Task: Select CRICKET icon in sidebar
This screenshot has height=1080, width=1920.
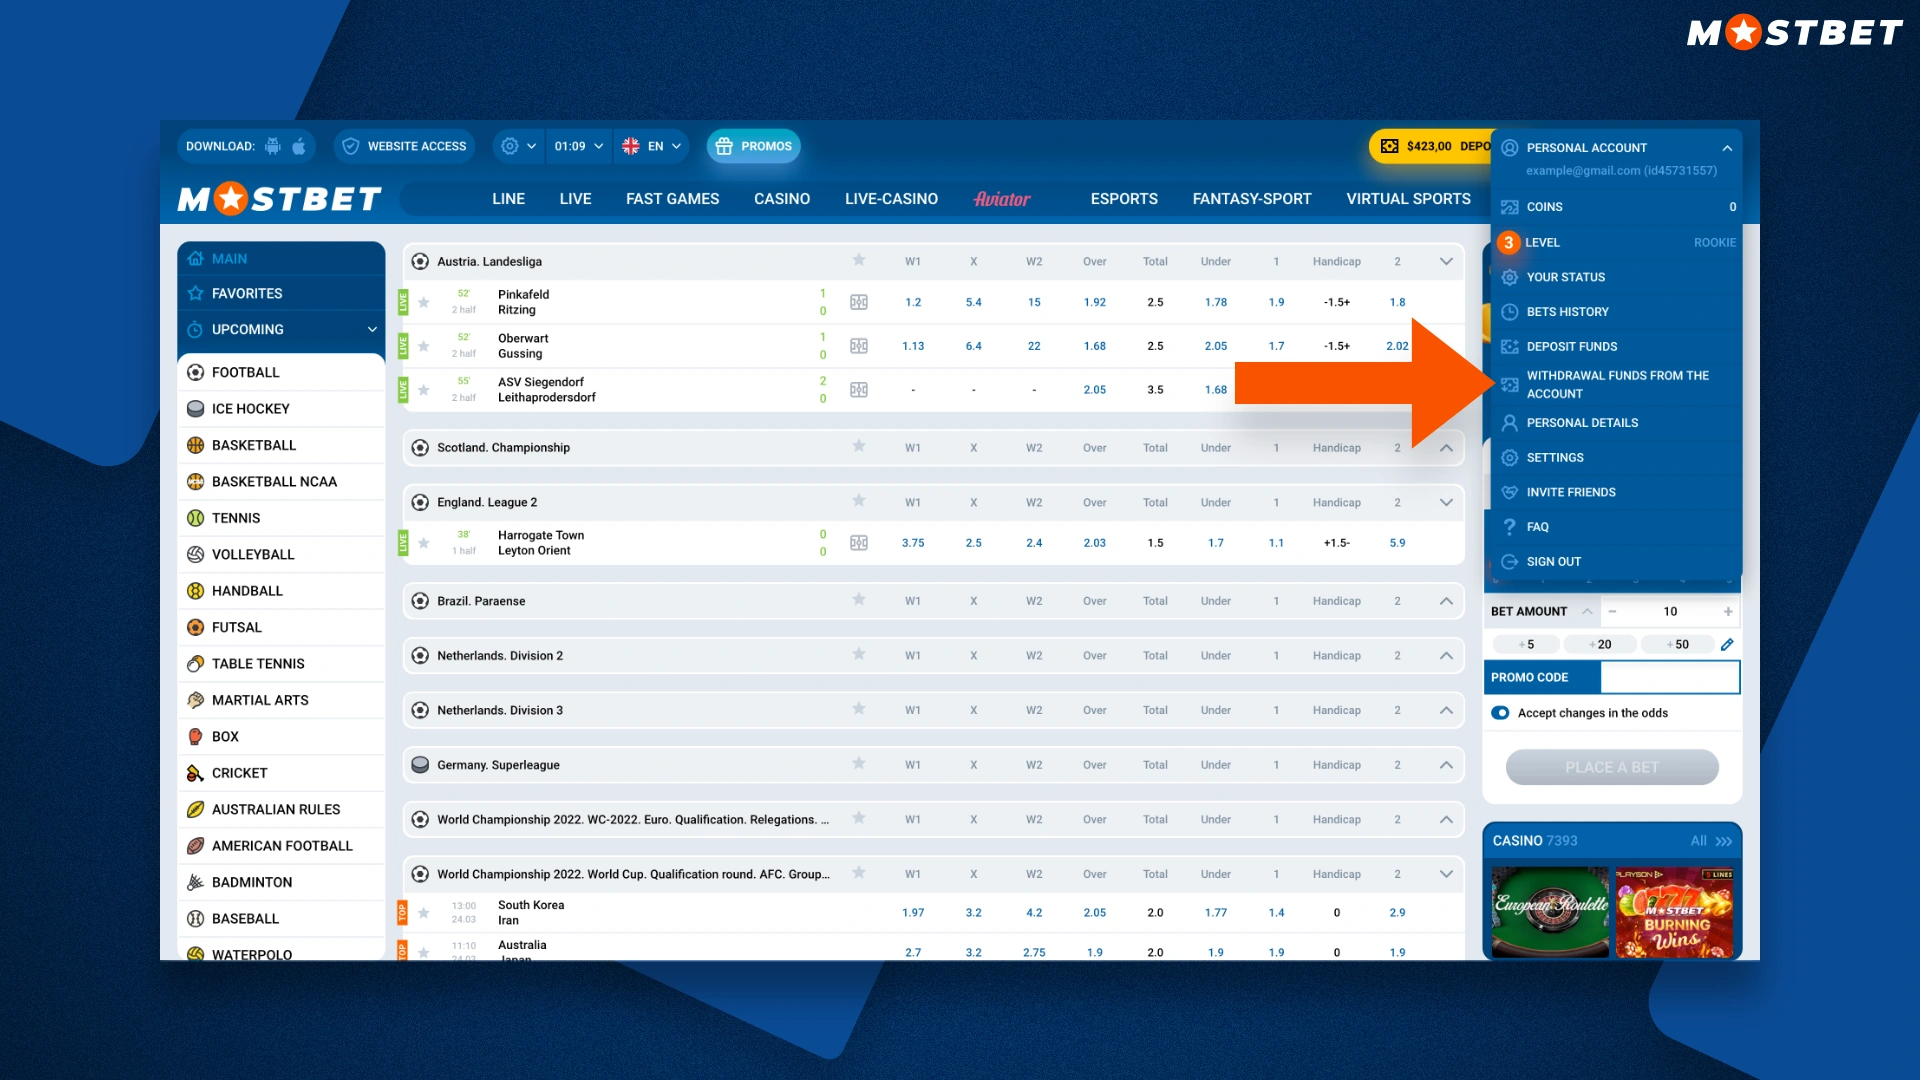Action: [x=195, y=773]
